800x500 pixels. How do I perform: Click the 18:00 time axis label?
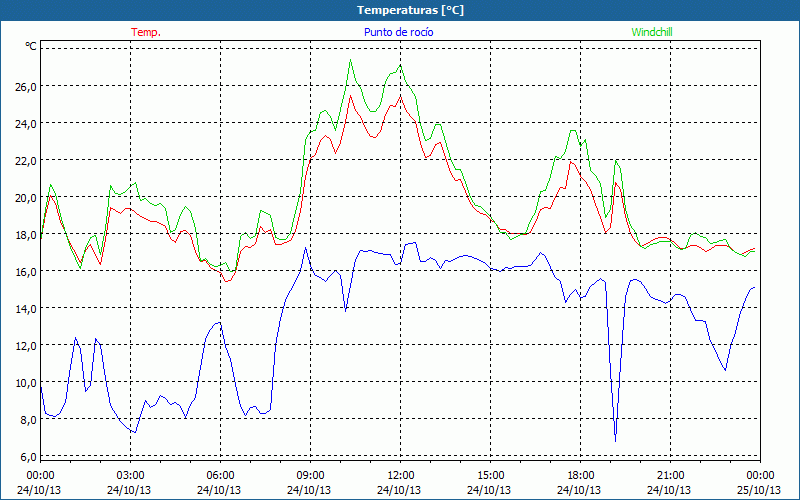(581, 476)
